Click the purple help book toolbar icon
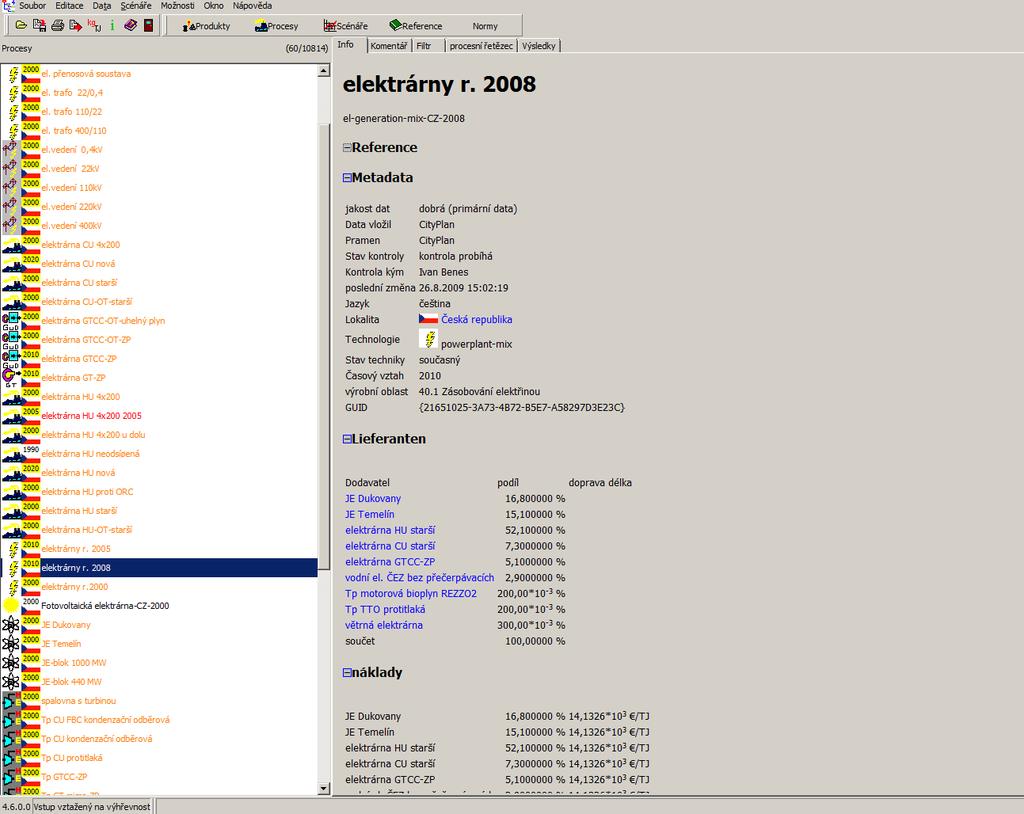The height and width of the screenshot is (814, 1024). click(x=131, y=25)
